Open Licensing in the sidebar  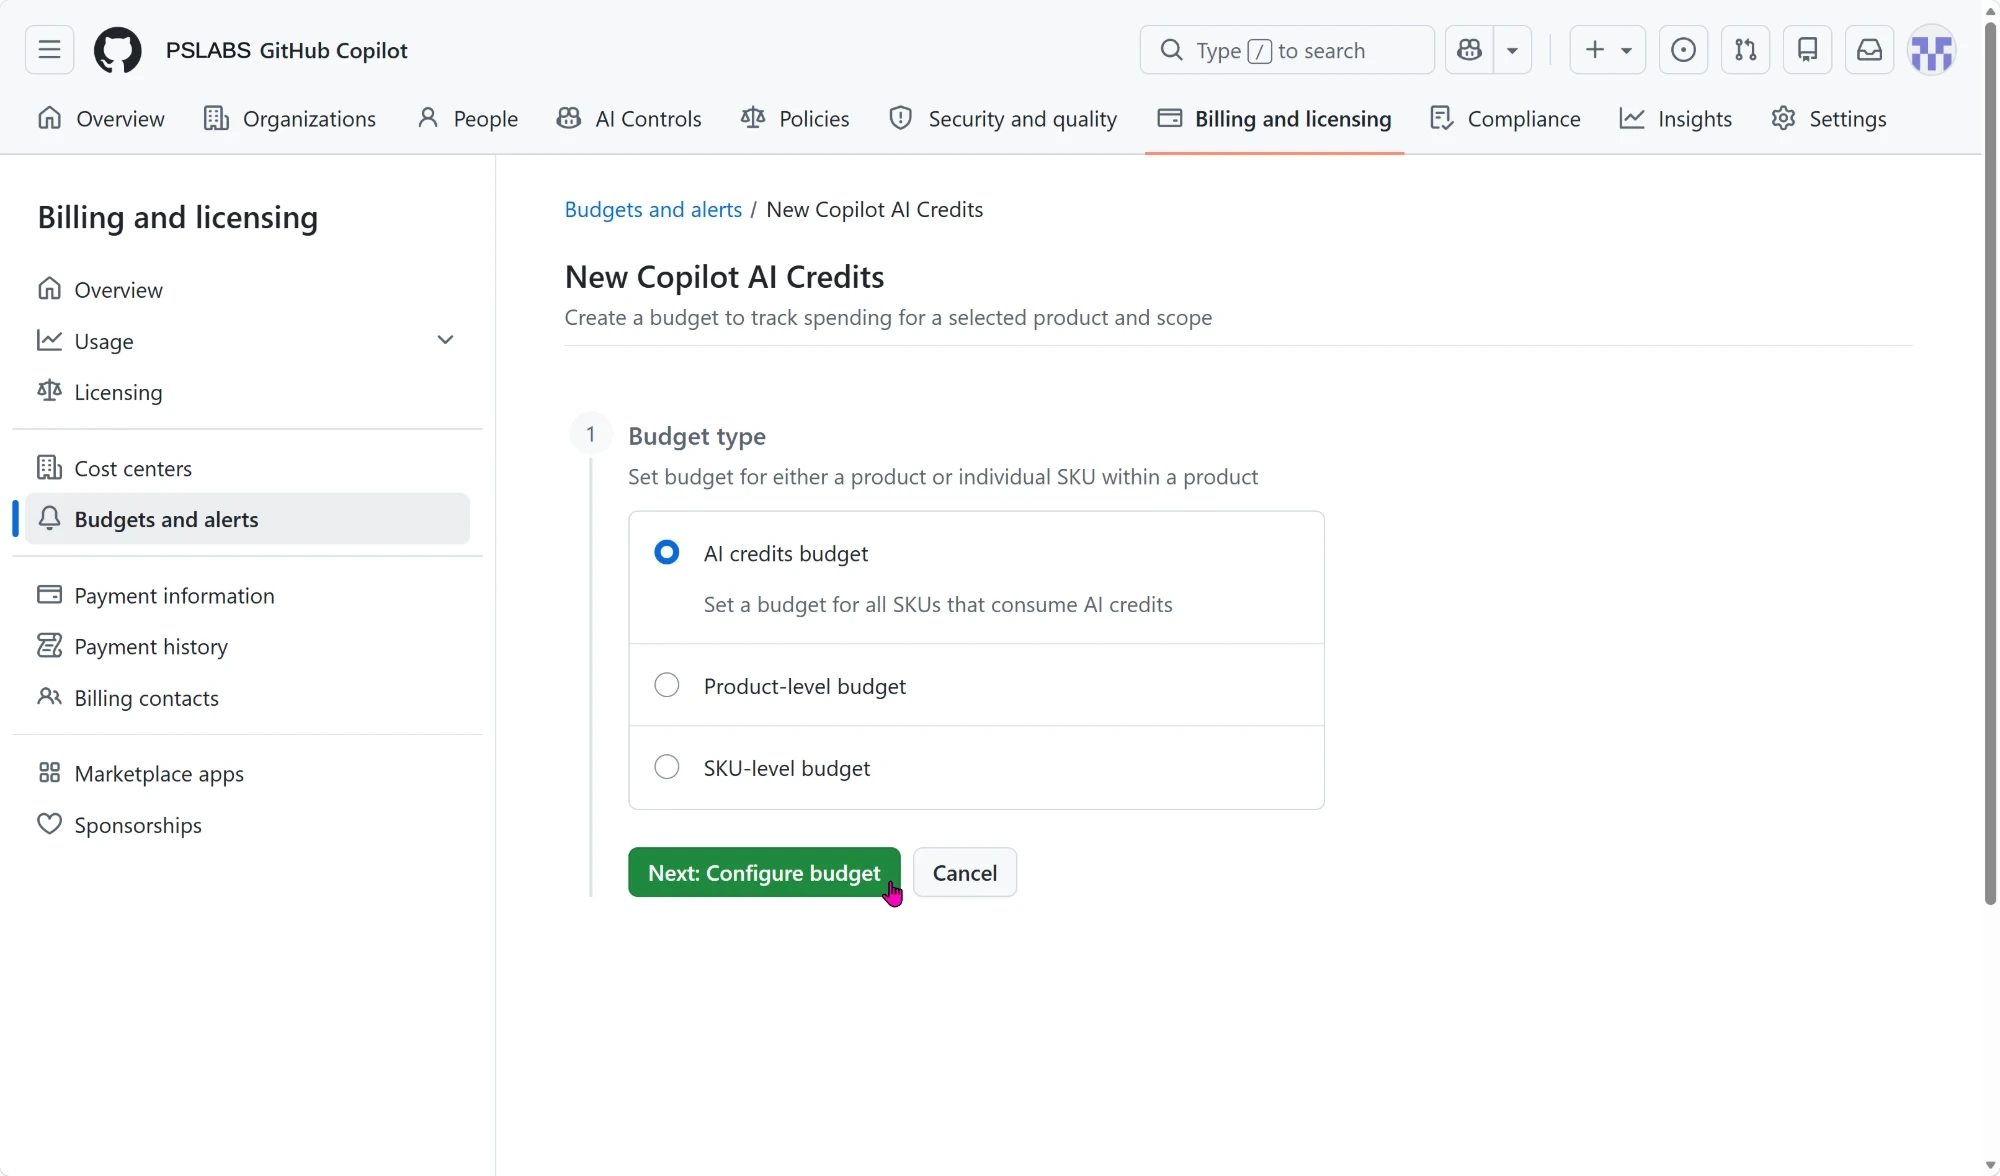pyautogui.click(x=247, y=392)
